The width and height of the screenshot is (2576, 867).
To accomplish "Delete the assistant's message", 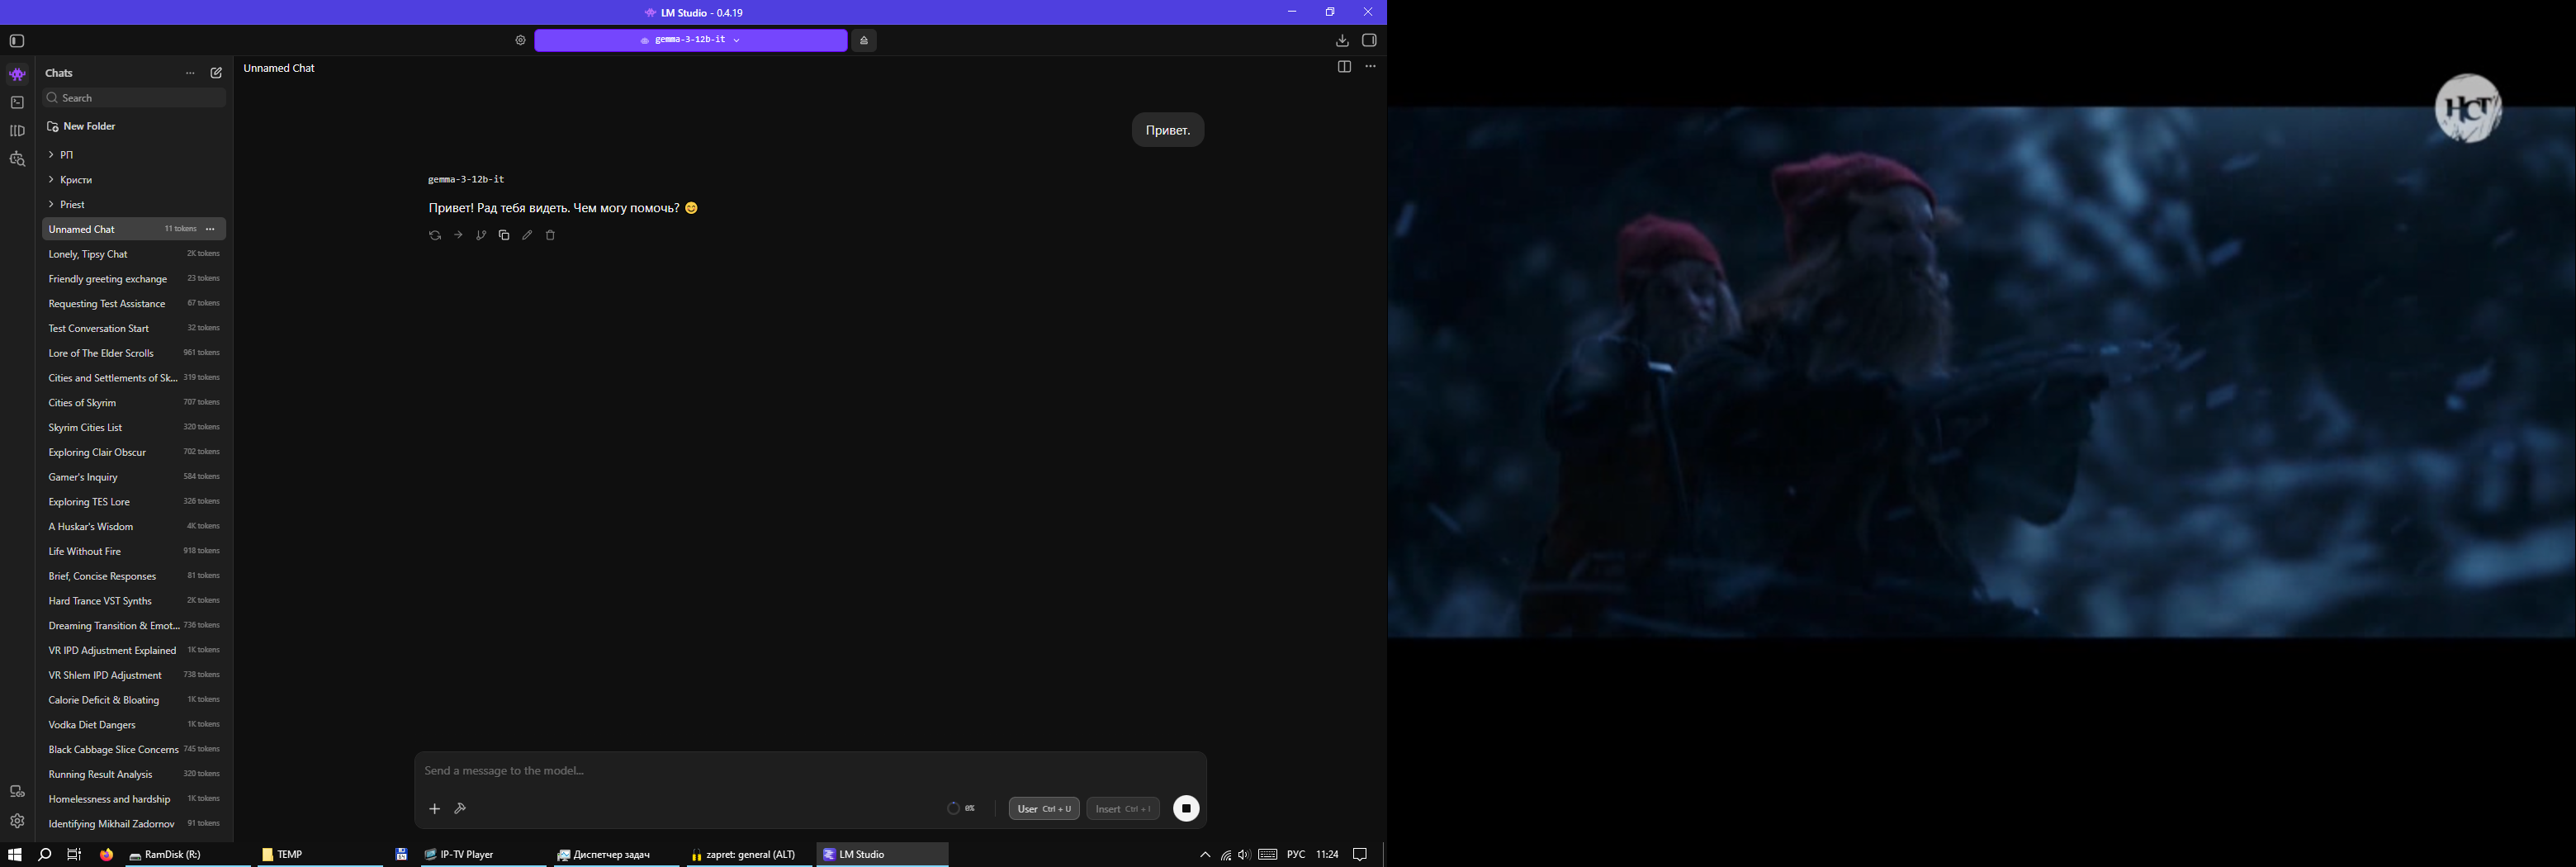I will point(550,236).
